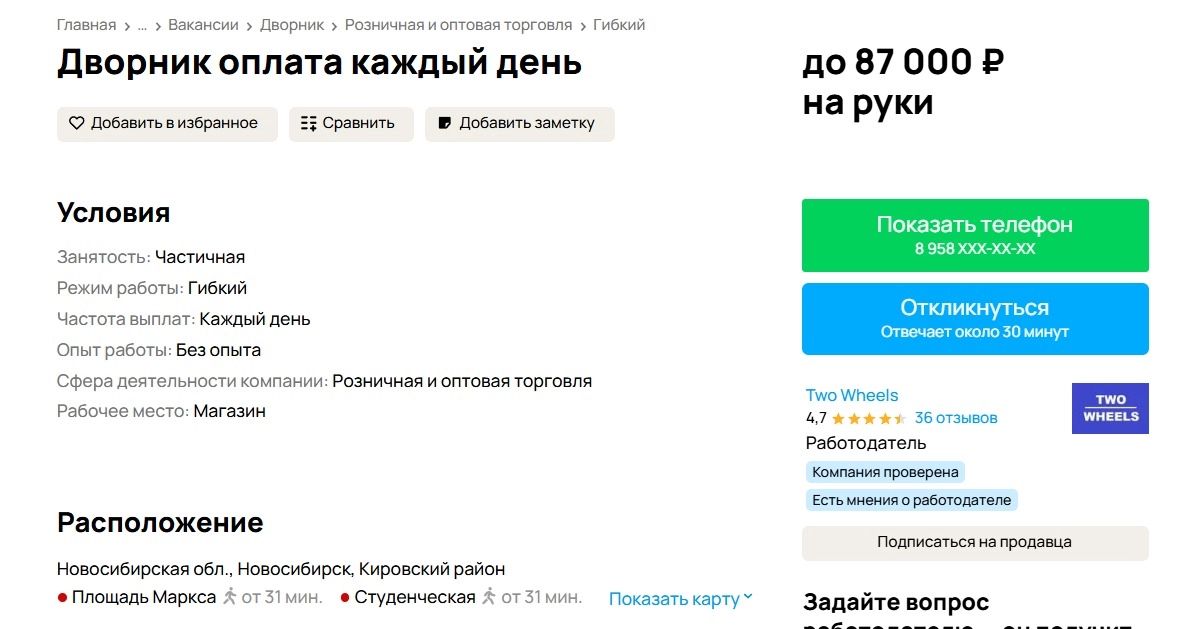Click the Two Wheels company logo
Image resolution: width=1188 pixels, height=629 pixels.
click(1110, 408)
